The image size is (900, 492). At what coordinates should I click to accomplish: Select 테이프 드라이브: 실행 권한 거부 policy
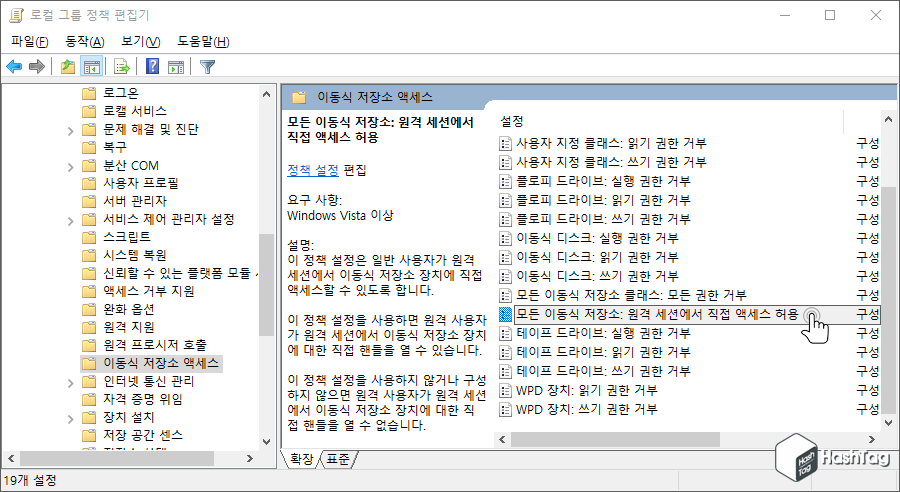tap(603, 333)
